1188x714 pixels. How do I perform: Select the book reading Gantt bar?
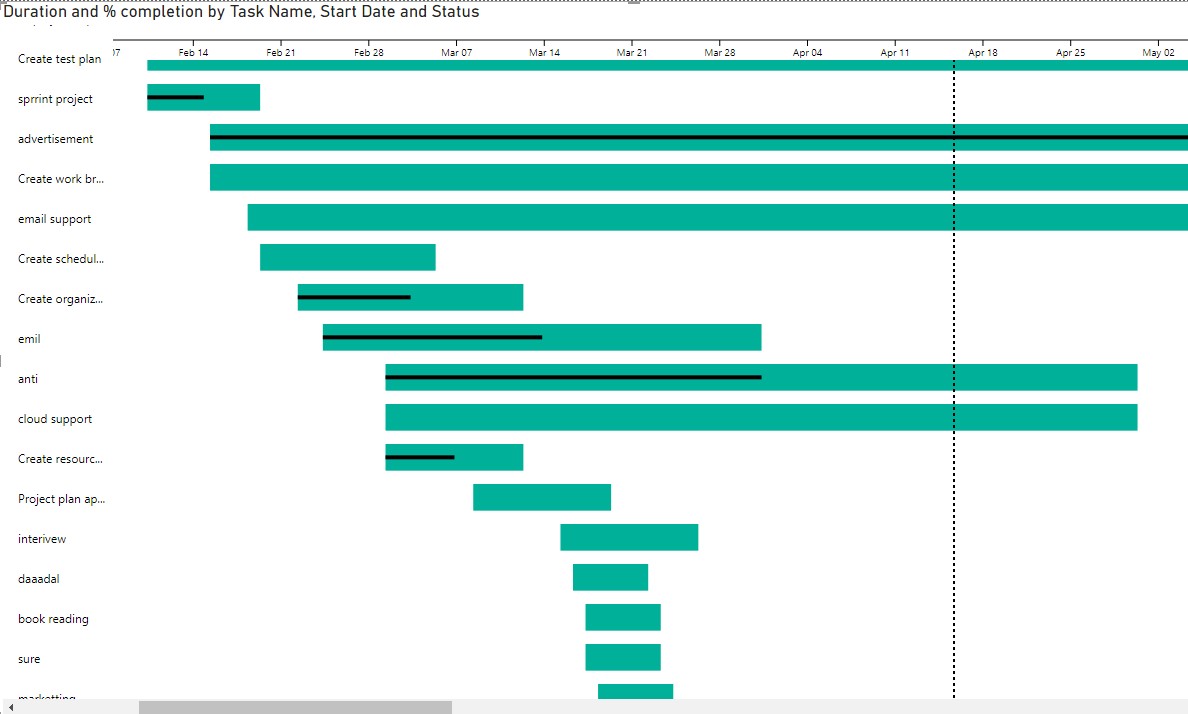pyautogui.click(x=623, y=617)
